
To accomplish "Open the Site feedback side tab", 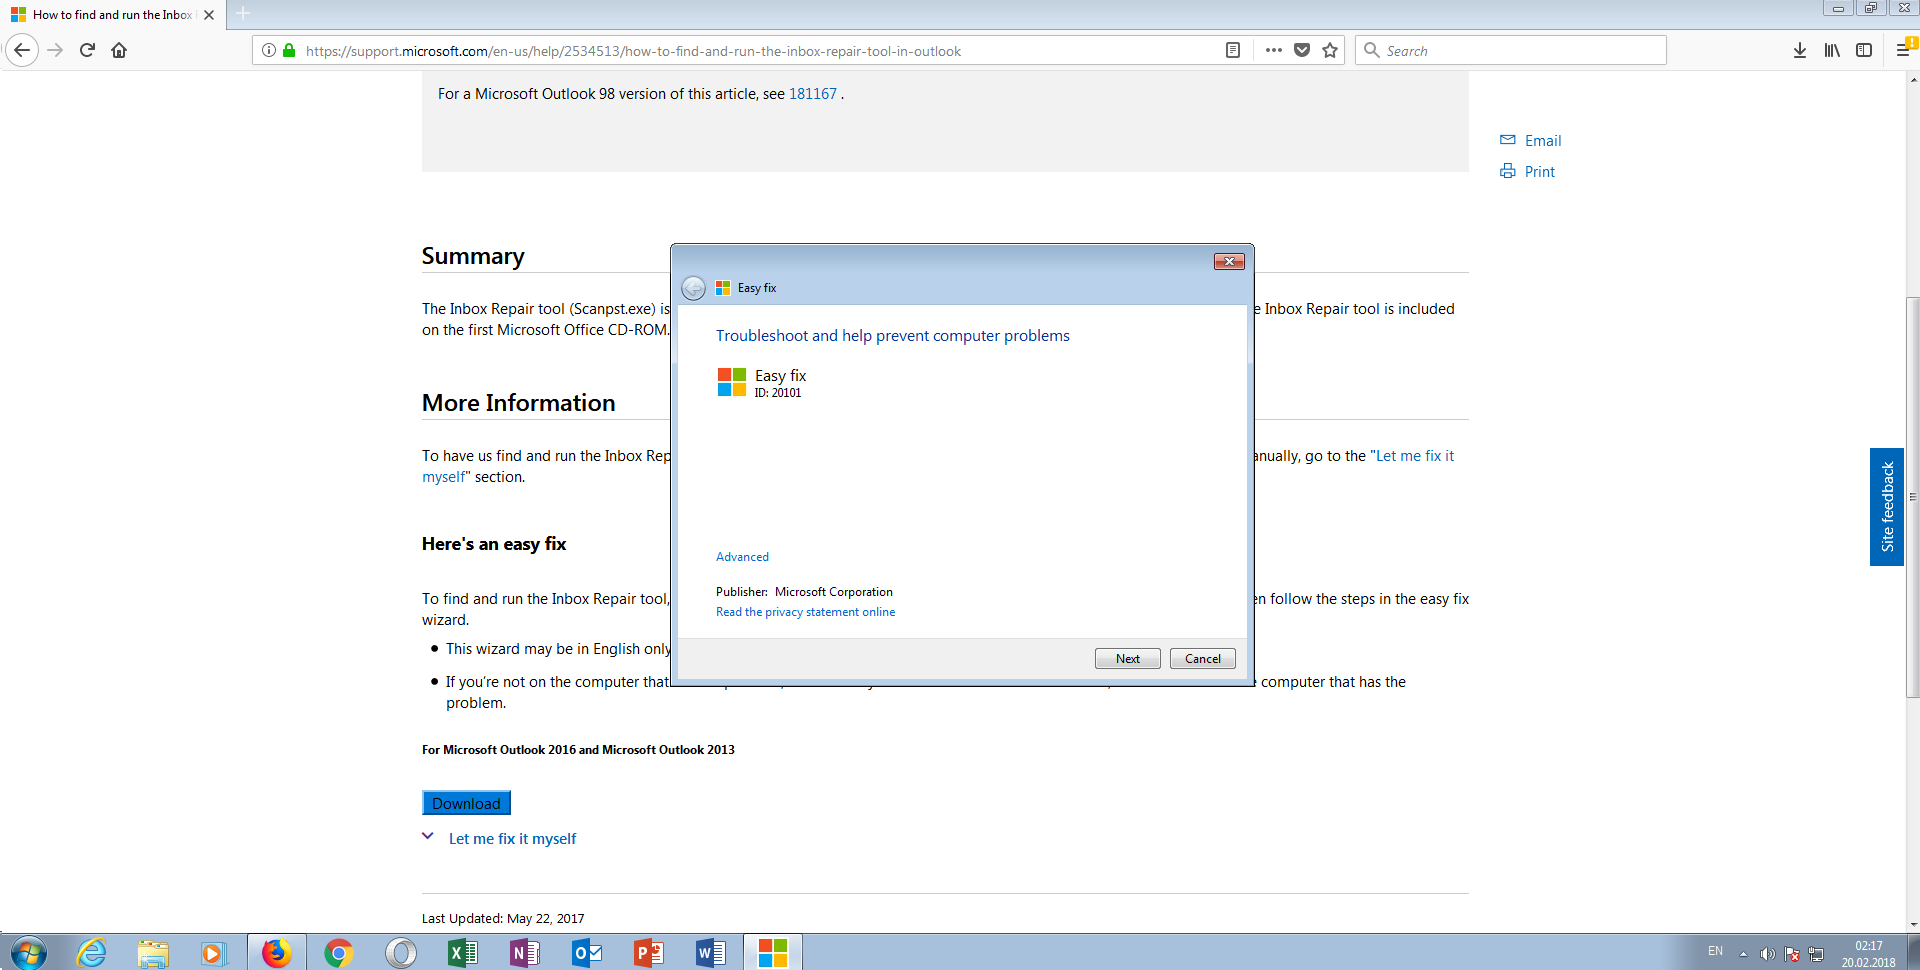I will tap(1886, 507).
